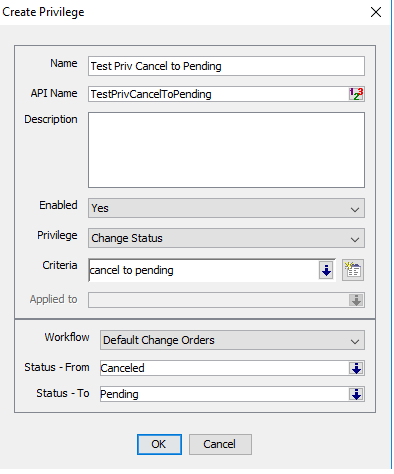Expand the Workflow dropdown Default Change Orders

232,340
